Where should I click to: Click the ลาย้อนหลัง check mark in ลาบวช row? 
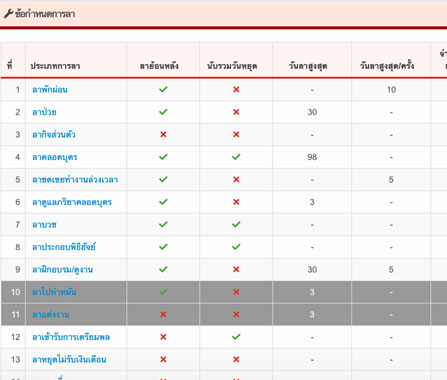tap(163, 224)
